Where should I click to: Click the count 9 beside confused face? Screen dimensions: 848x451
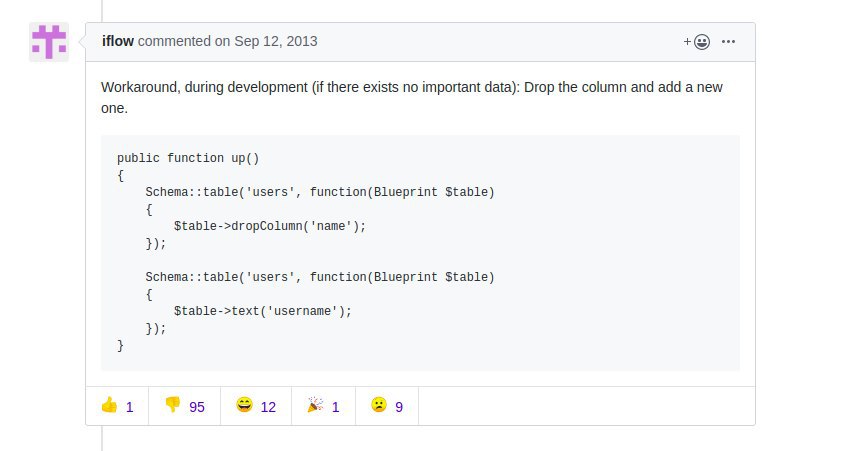399,407
